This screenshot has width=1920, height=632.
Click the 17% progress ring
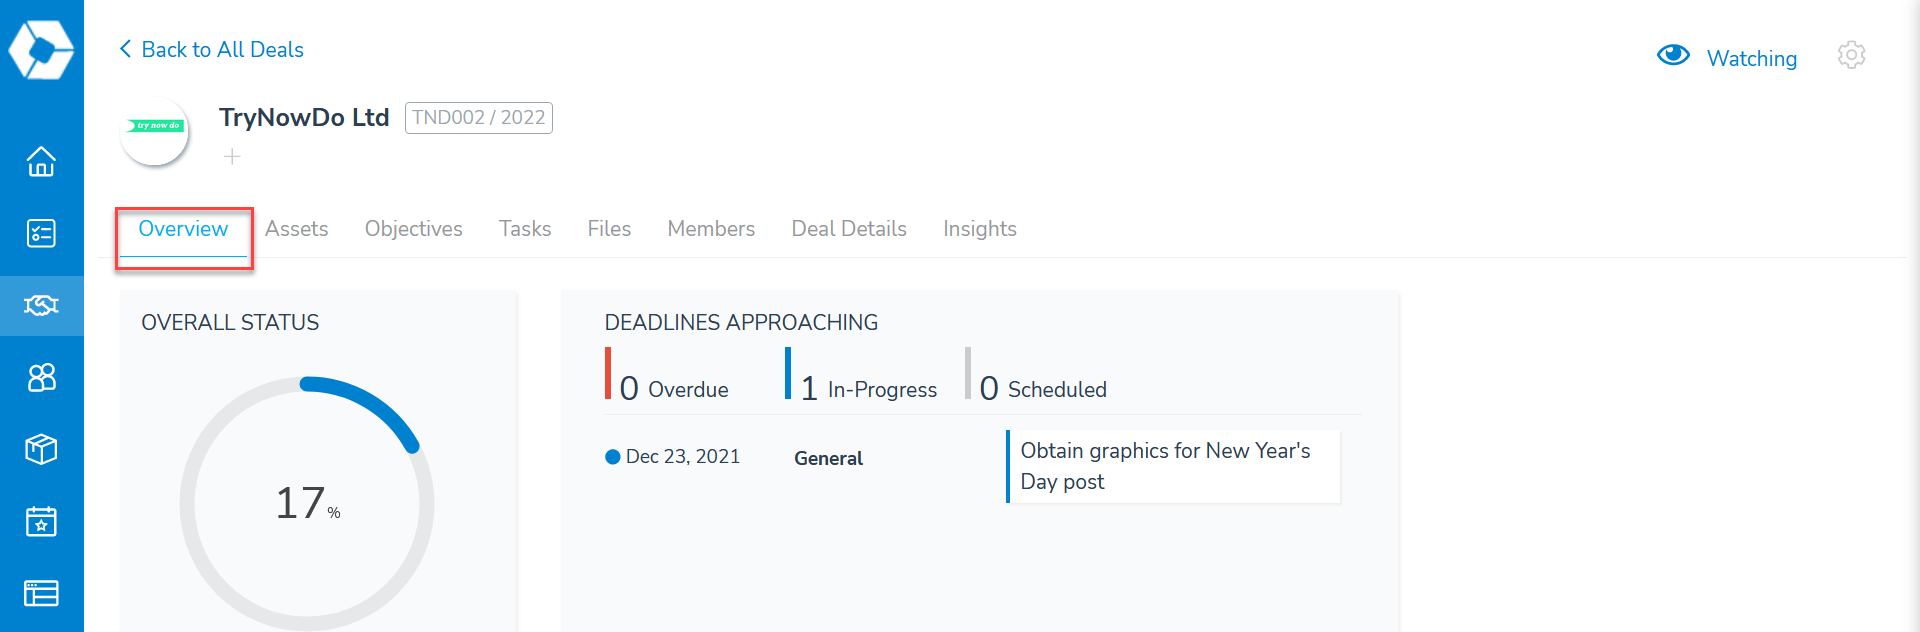click(x=307, y=503)
